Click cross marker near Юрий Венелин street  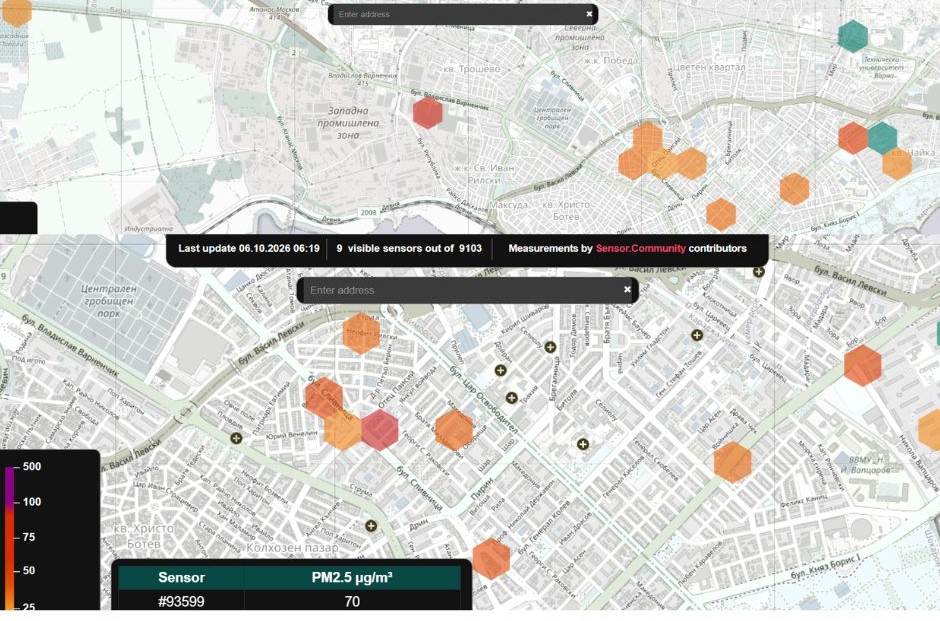click(236, 438)
